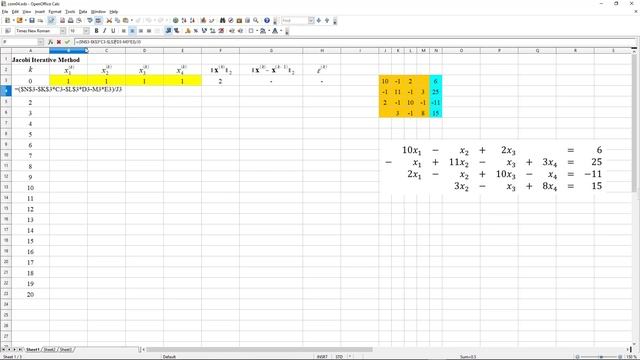640x360 pixels.
Task: Click the zoom slider in status bar
Action: pyautogui.click(x=600, y=357)
